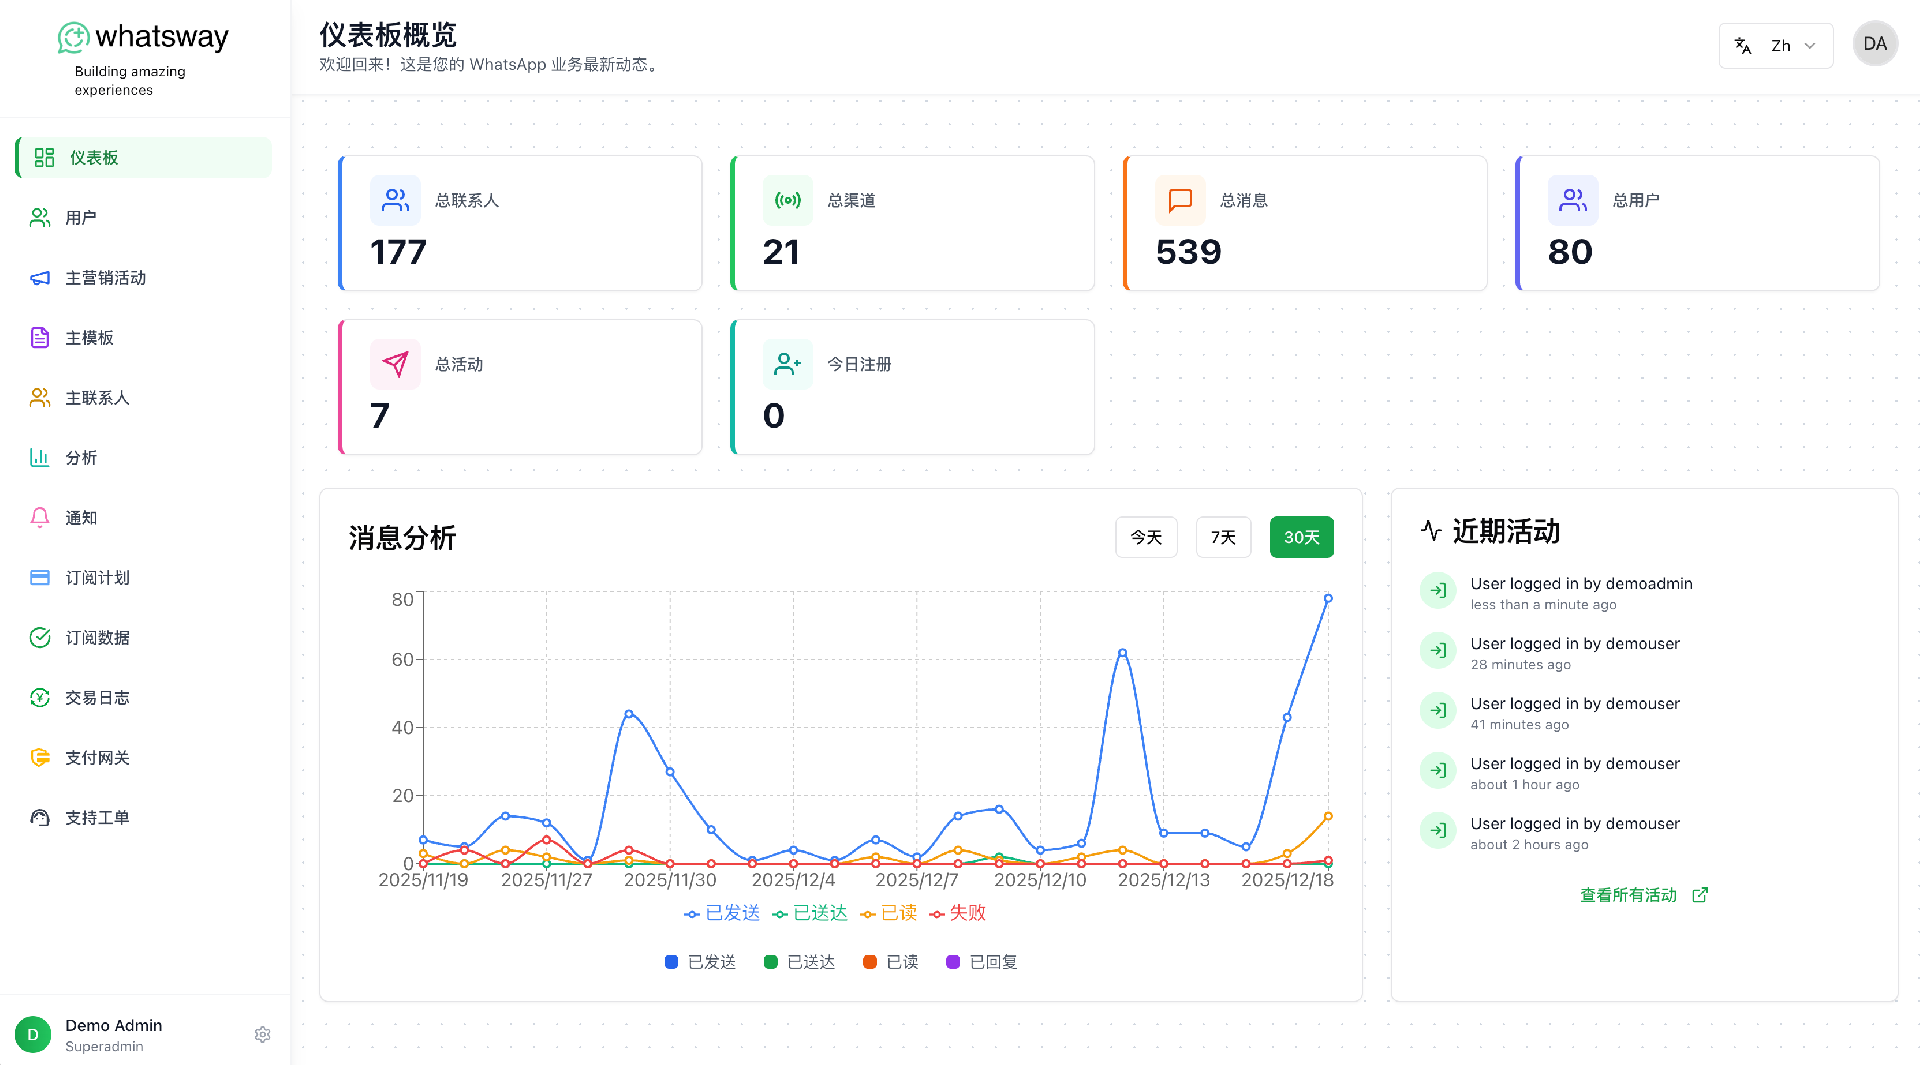Click the bar chart icon for 分析

pyautogui.click(x=40, y=458)
